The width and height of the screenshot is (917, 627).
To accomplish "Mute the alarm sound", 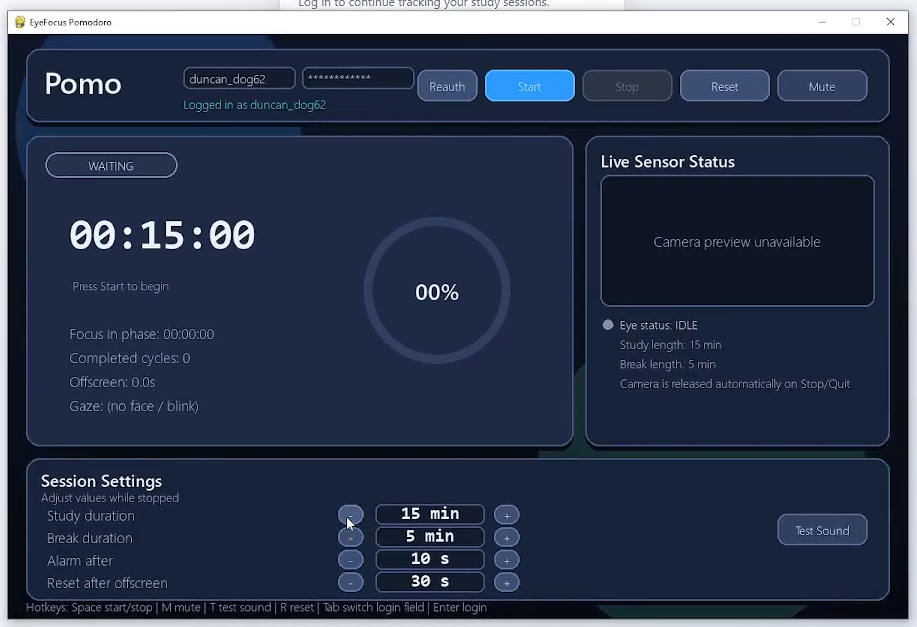I will (x=822, y=86).
